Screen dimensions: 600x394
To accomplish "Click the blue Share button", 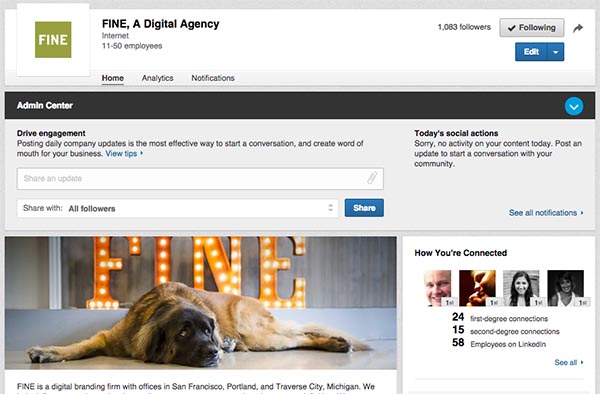I will [364, 208].
